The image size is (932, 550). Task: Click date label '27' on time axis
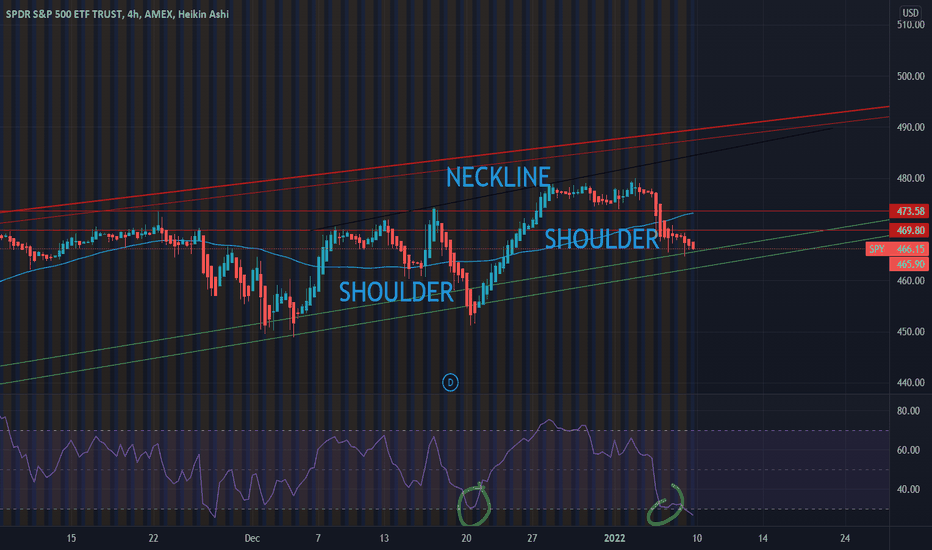click(532, 538)
